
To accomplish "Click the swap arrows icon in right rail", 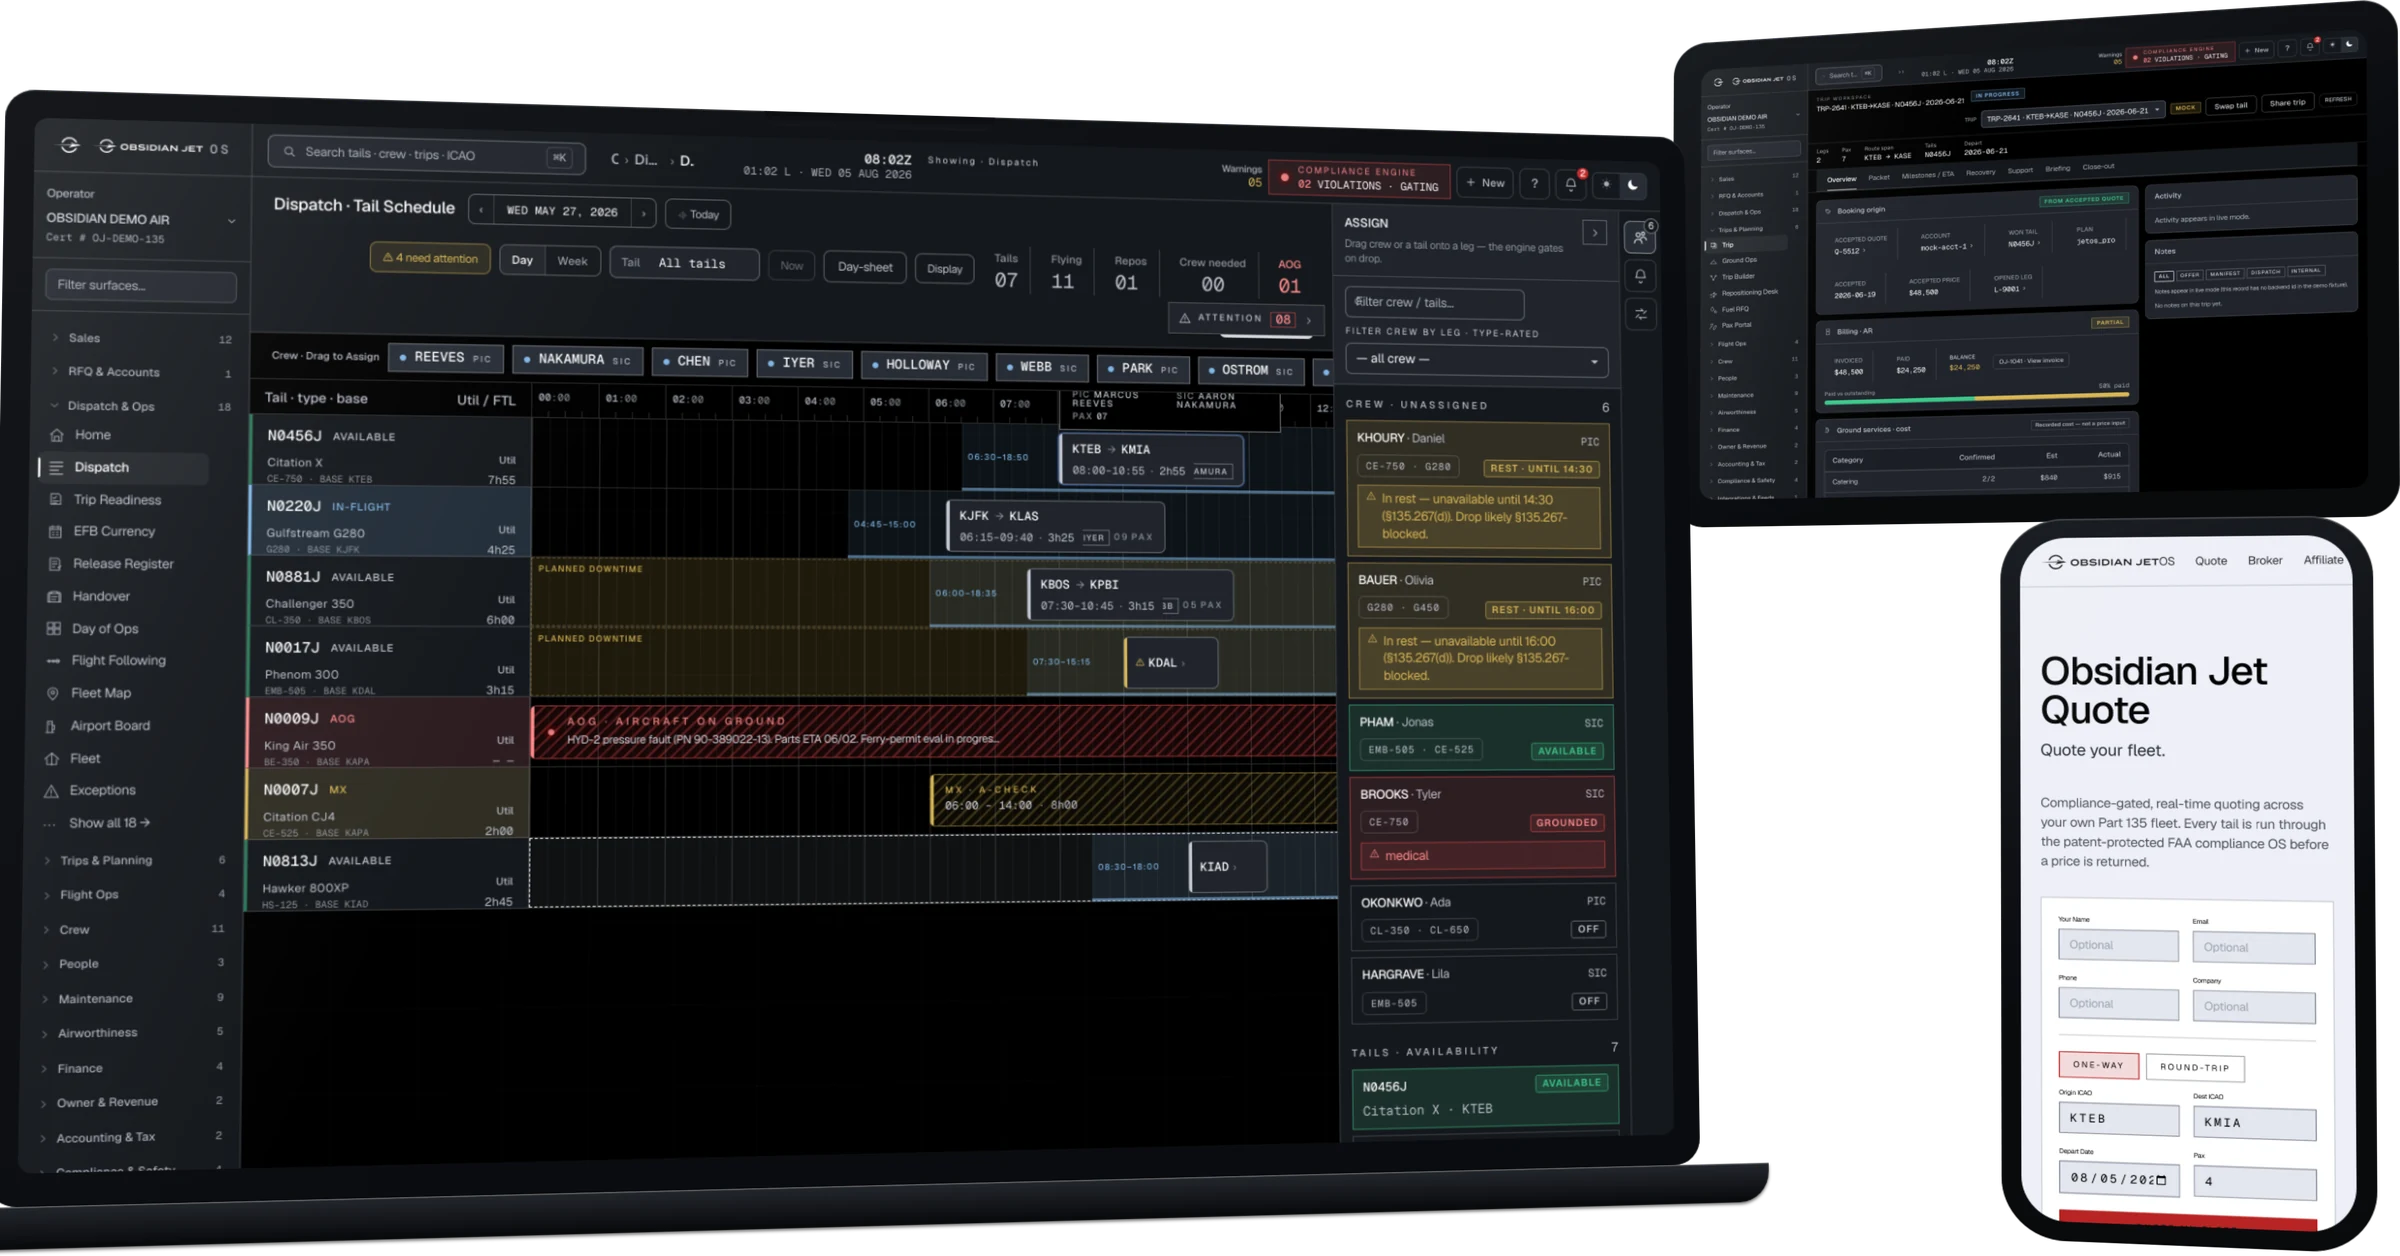I will [1641, 314].
